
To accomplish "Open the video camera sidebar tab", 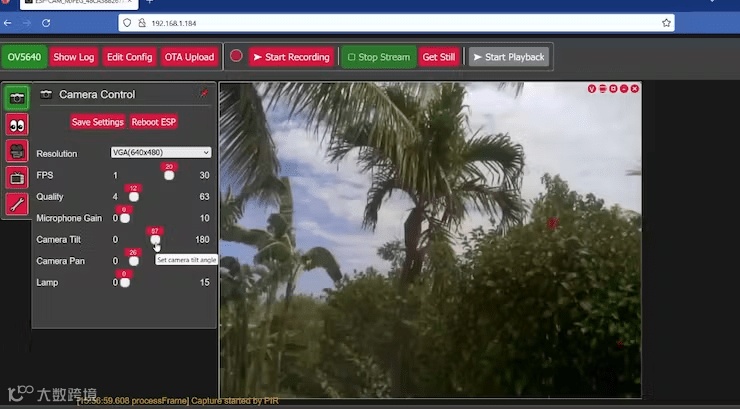I will tap(17, 151).
